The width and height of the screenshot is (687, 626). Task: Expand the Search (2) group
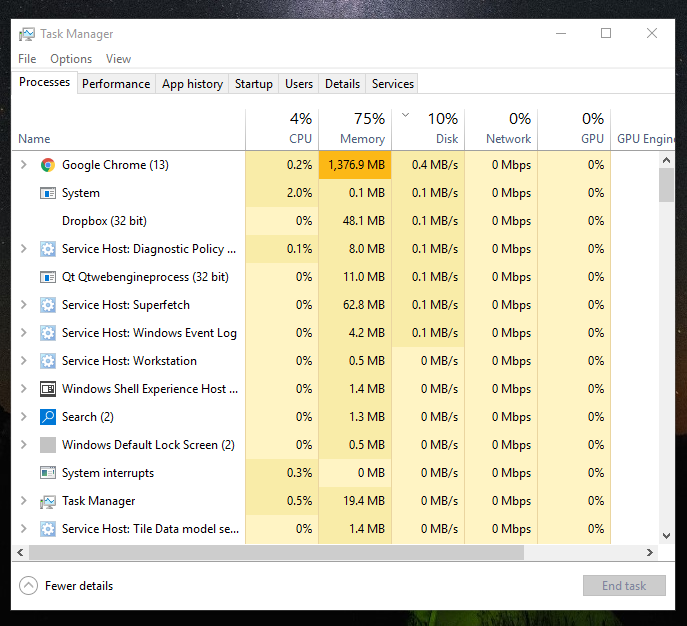pos(24,417)
